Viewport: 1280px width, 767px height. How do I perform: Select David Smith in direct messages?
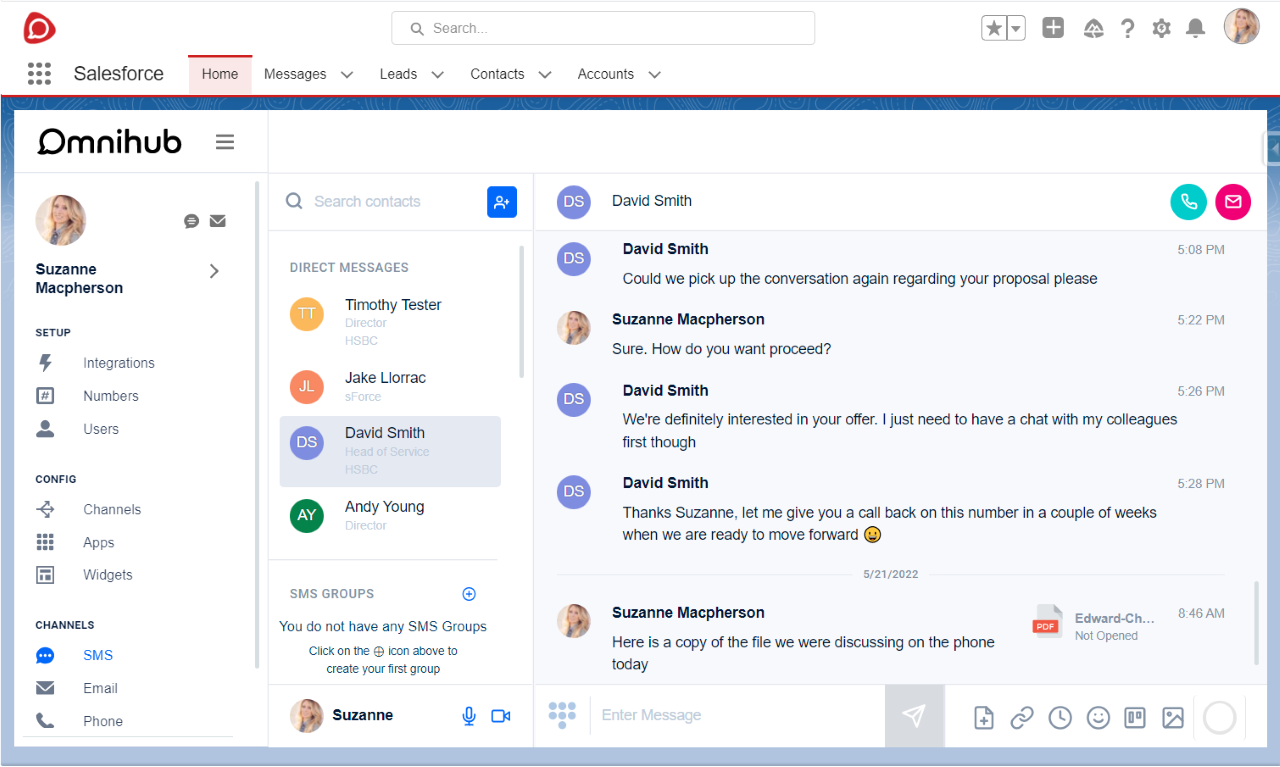(x=390, y=451)
